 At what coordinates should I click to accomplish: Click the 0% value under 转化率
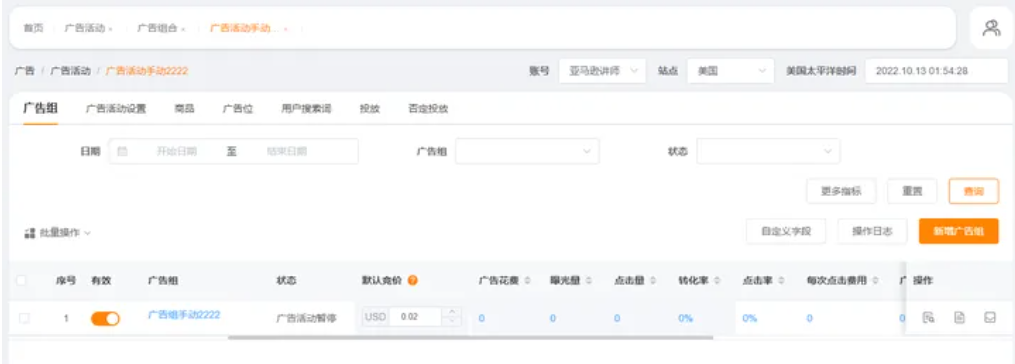click(686, 318)
